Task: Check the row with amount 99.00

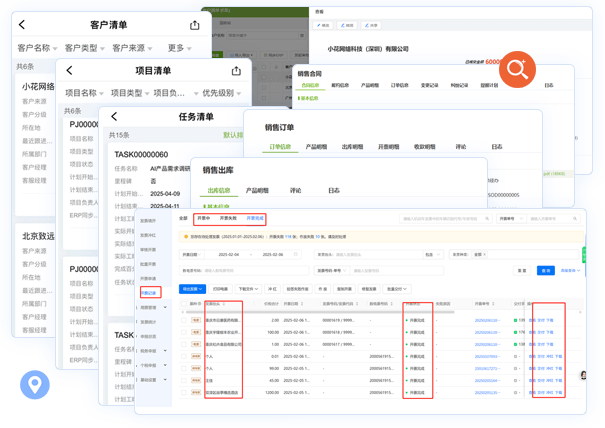Action: click(184, 368)
